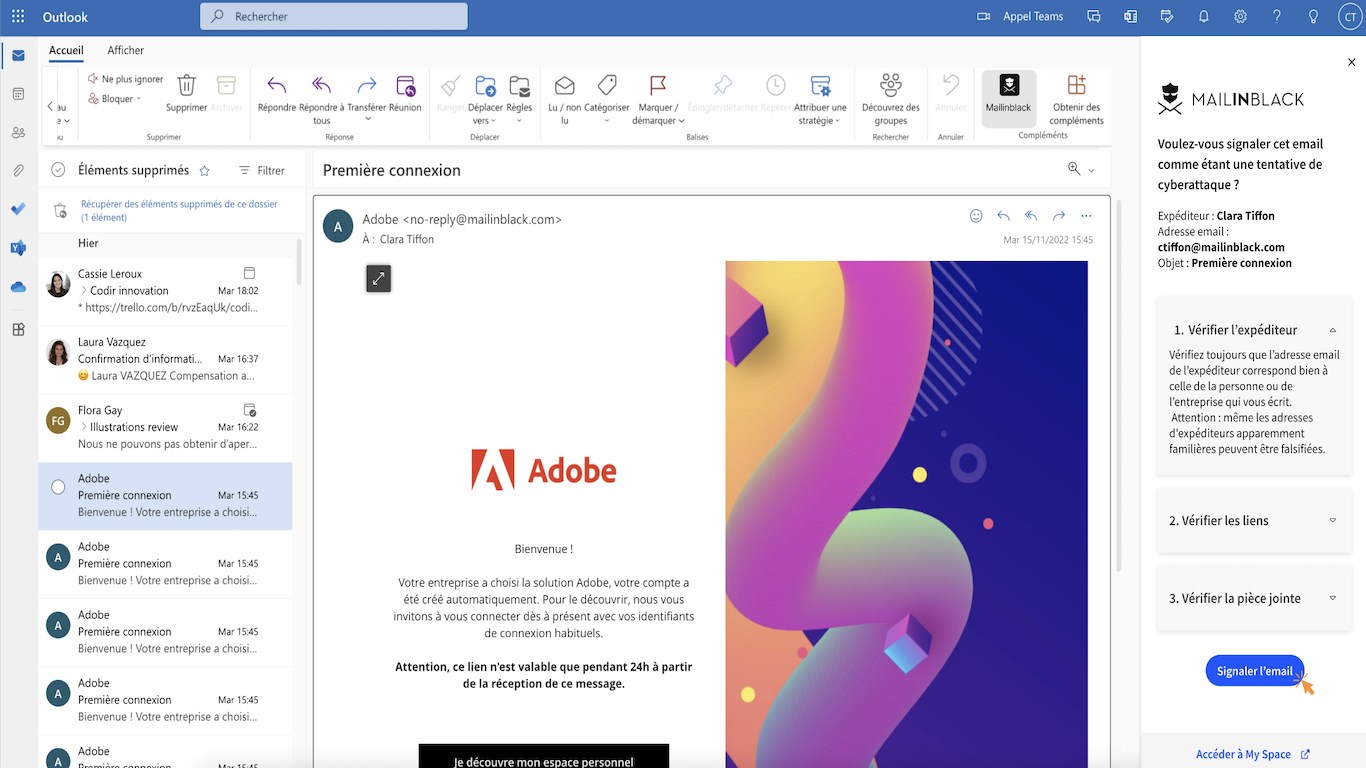Open To Do checkmark app
1366x768 pixels.
click(x=18, y=209)
